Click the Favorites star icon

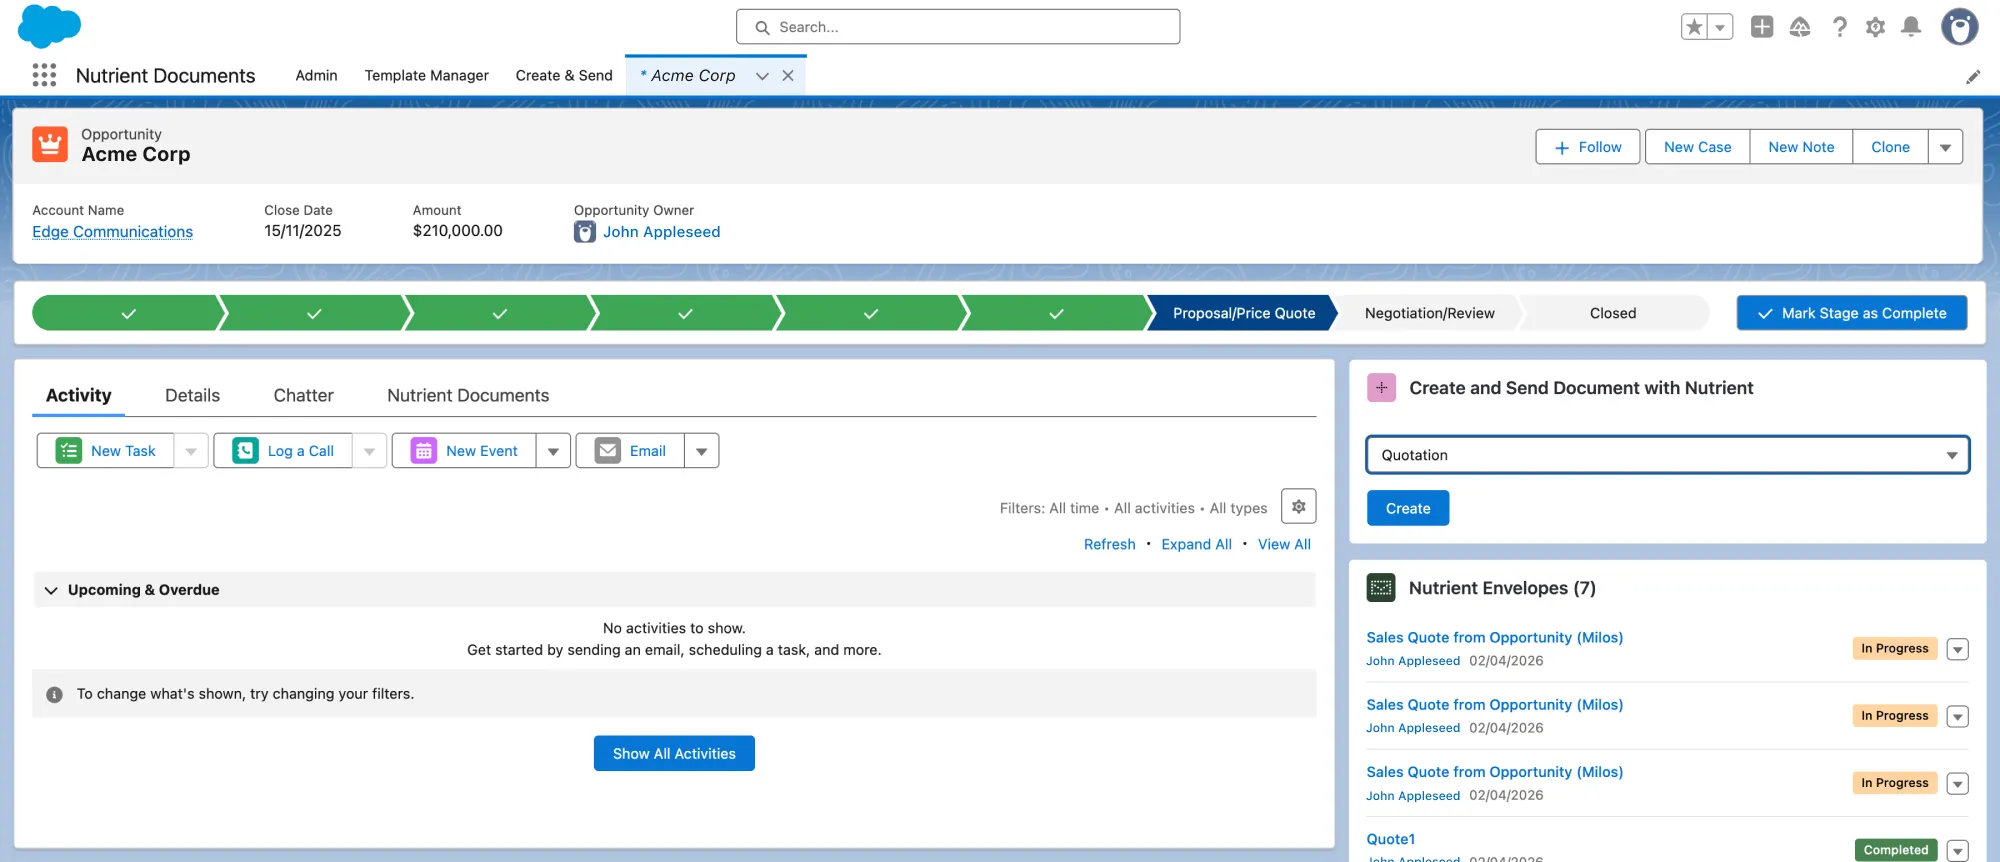tap(1694, 27)
